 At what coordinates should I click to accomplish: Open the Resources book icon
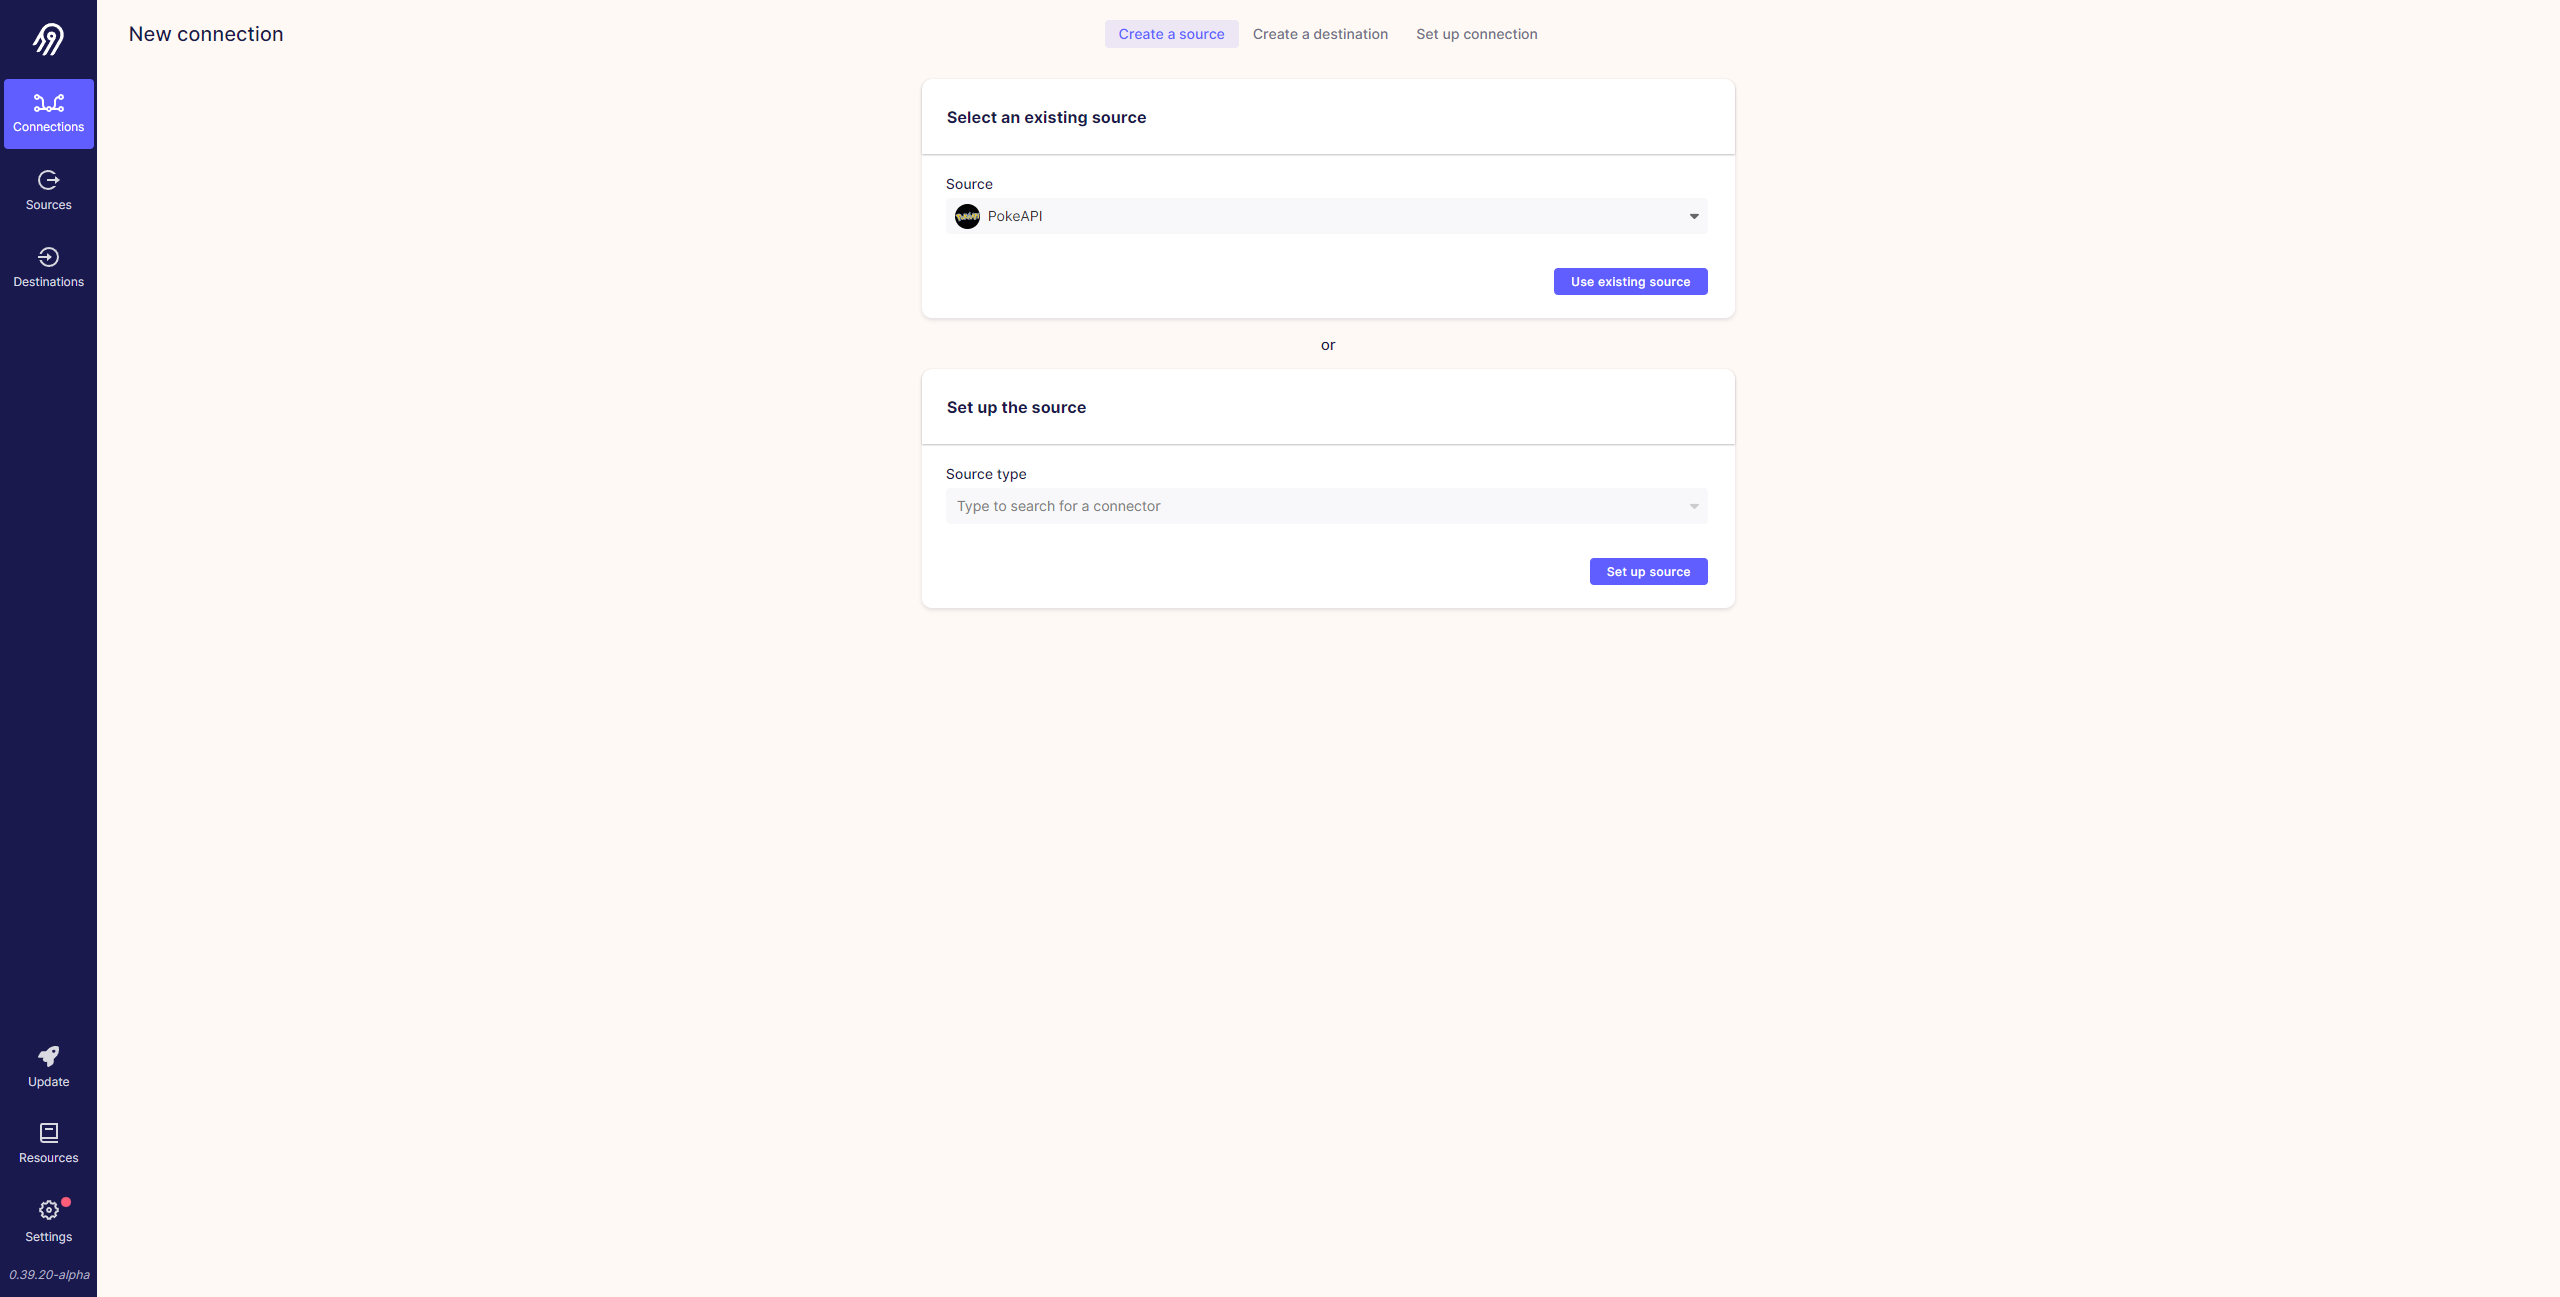tap(48, 1132)
